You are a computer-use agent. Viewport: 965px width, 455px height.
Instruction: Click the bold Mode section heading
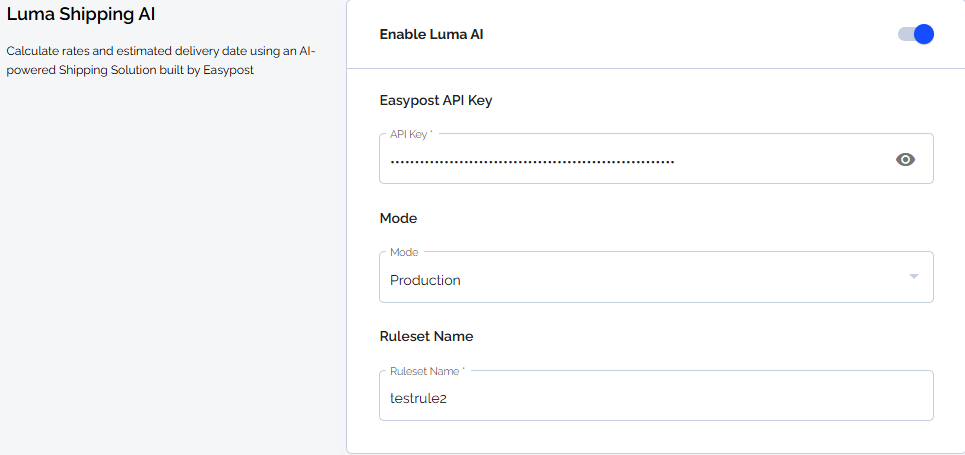pos(398,218)
